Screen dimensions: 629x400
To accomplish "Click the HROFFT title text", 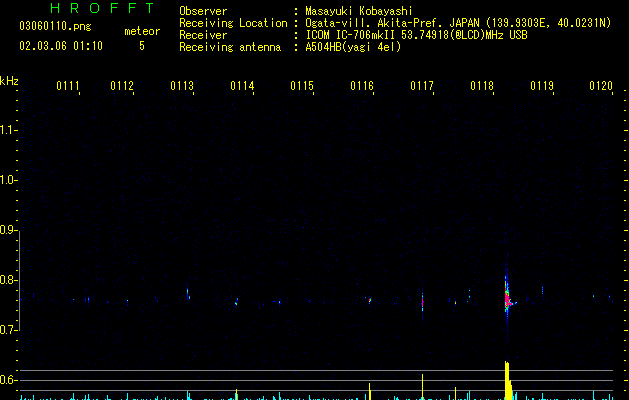I will 103,8.
